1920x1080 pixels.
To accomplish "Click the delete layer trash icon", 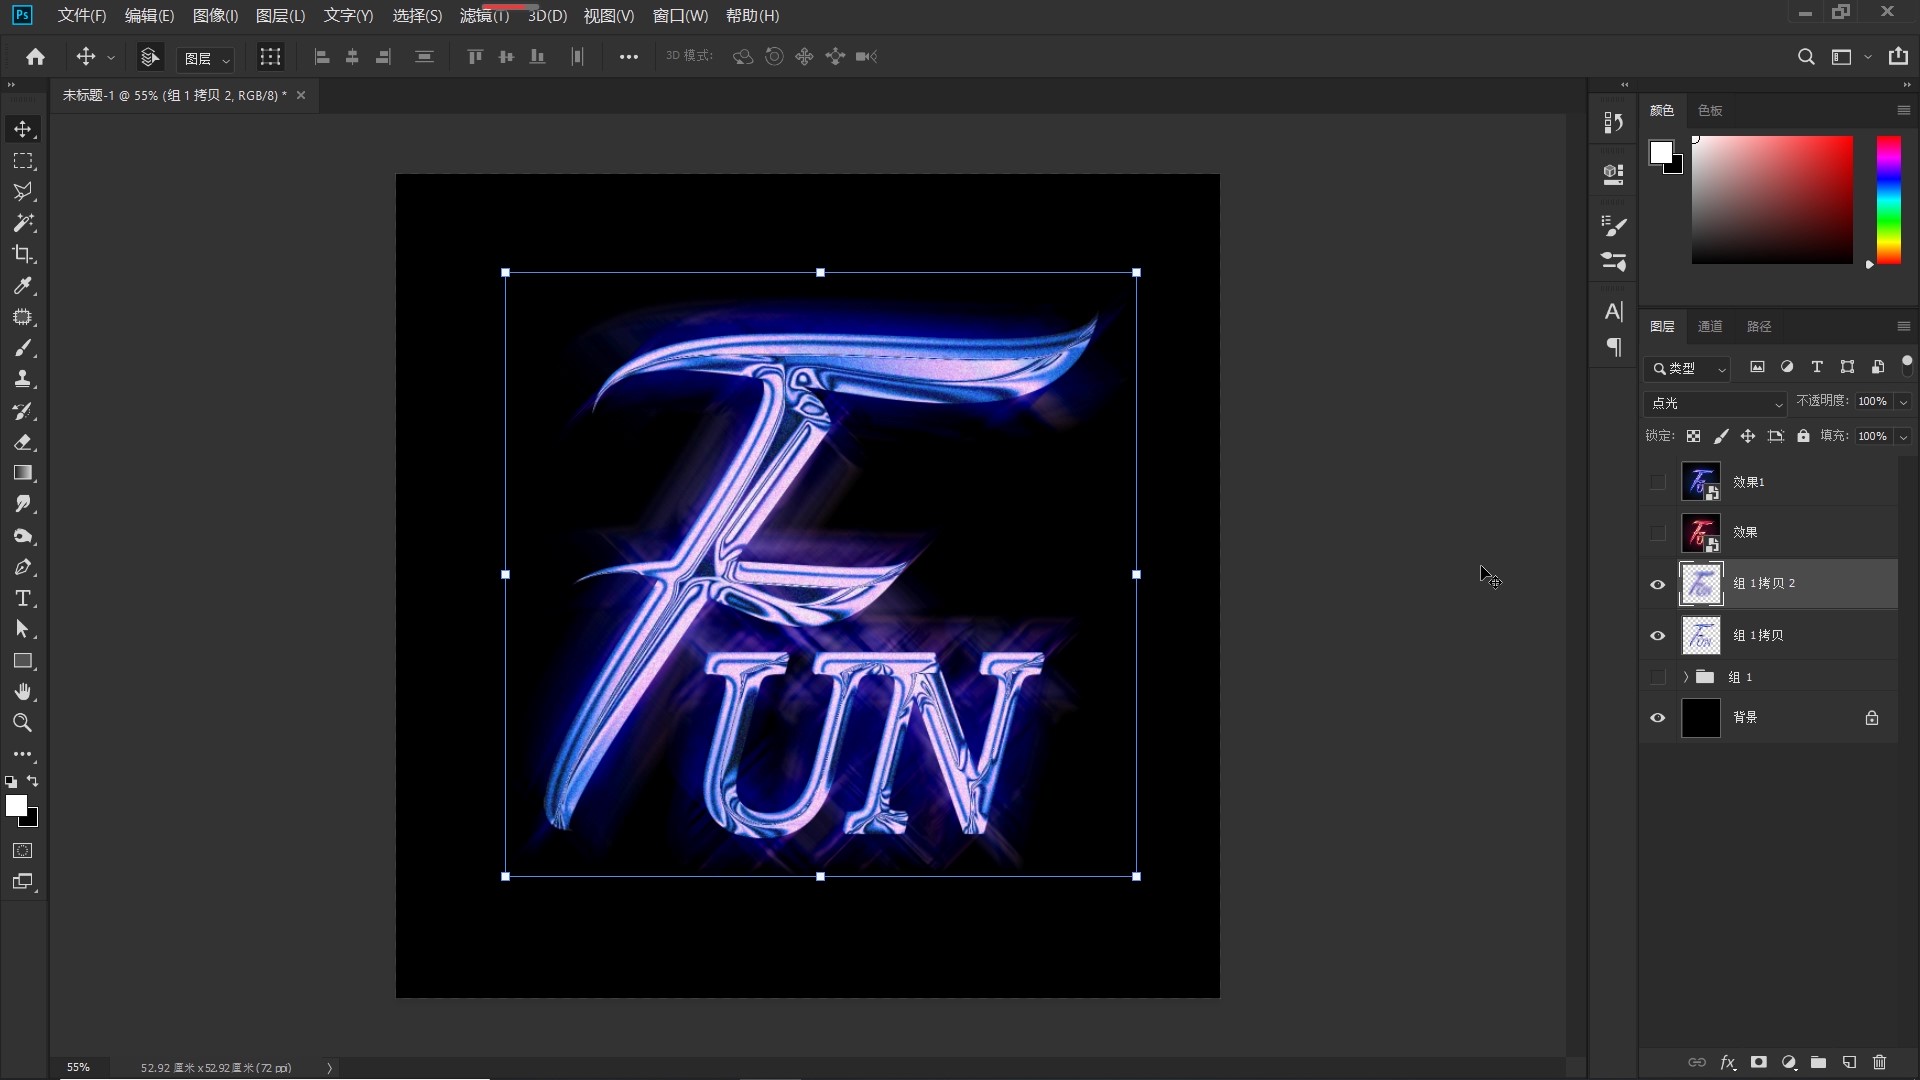I will point(1879,1062).
